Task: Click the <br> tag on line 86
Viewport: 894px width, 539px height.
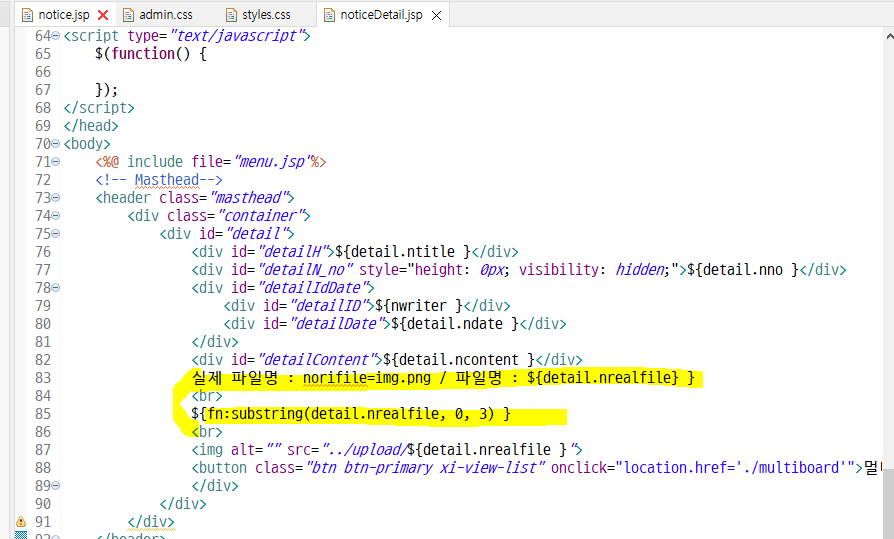Action: click(207, 431)
